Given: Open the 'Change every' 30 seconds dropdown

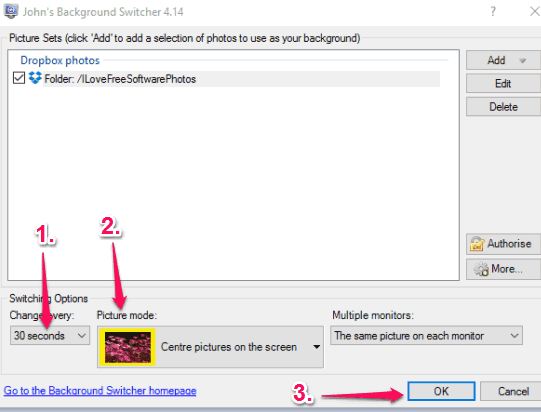Looking at the screenshot, I should (50, 335).
